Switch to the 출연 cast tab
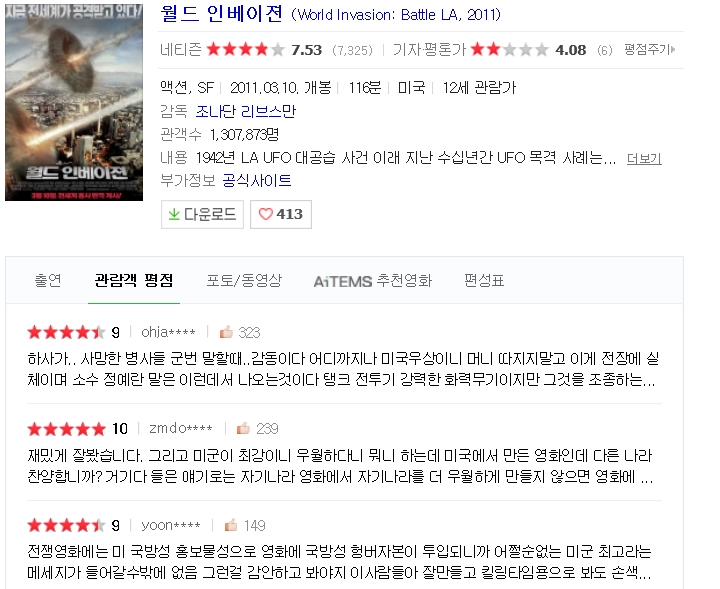This screenshot has width=720, height=589. click(48, 280)
